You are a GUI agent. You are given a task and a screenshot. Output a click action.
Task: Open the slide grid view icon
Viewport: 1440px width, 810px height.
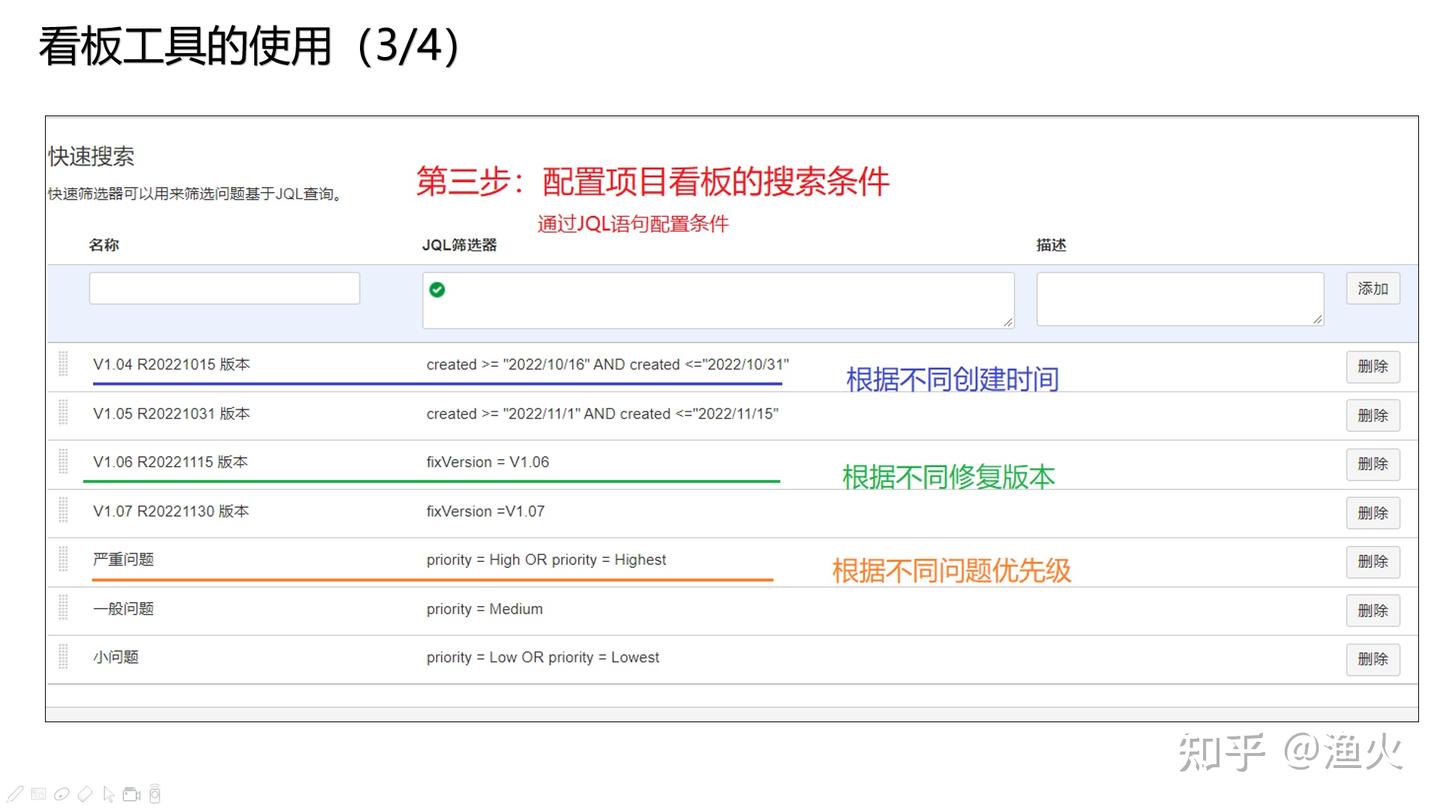point(38,795)
